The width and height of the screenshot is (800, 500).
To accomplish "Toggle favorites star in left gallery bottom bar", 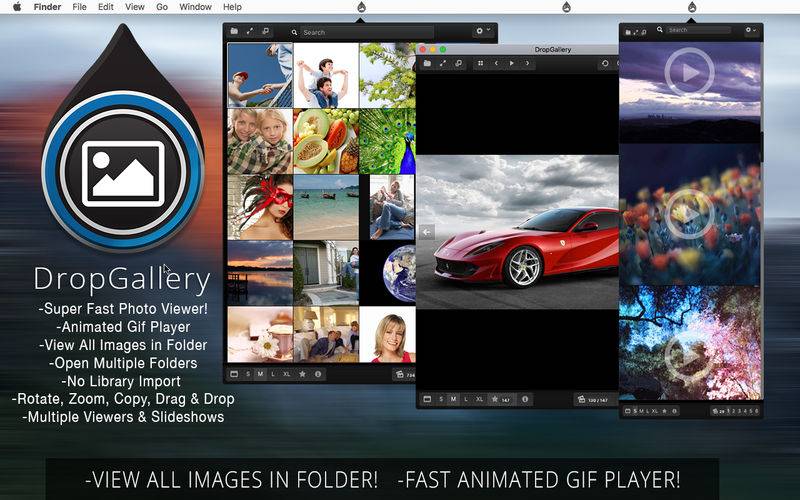I will click(302, 374).
